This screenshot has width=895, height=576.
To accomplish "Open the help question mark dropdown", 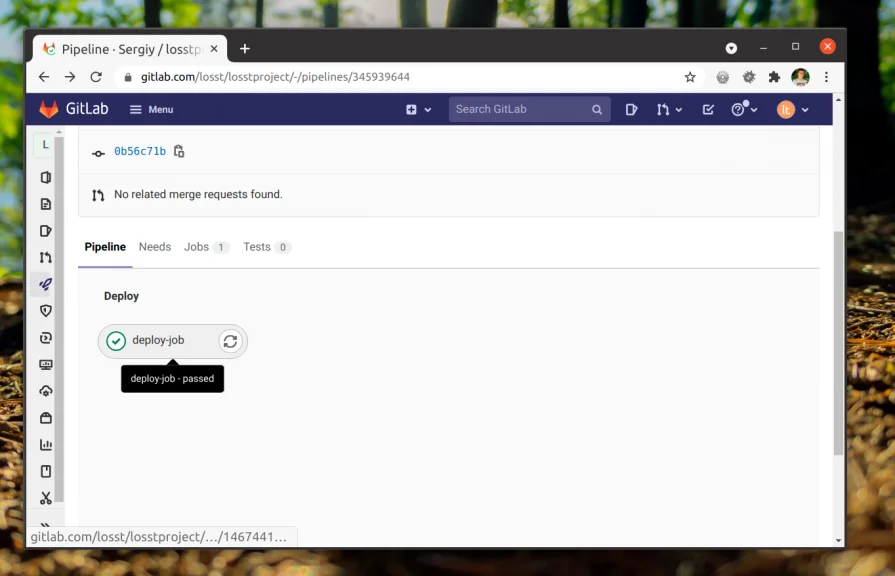I will (743, 110).
